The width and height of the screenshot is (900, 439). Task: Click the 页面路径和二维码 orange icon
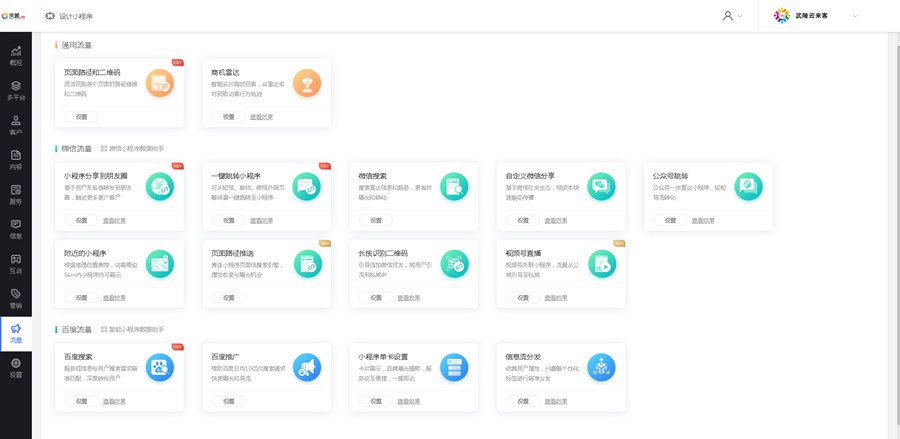160,83
